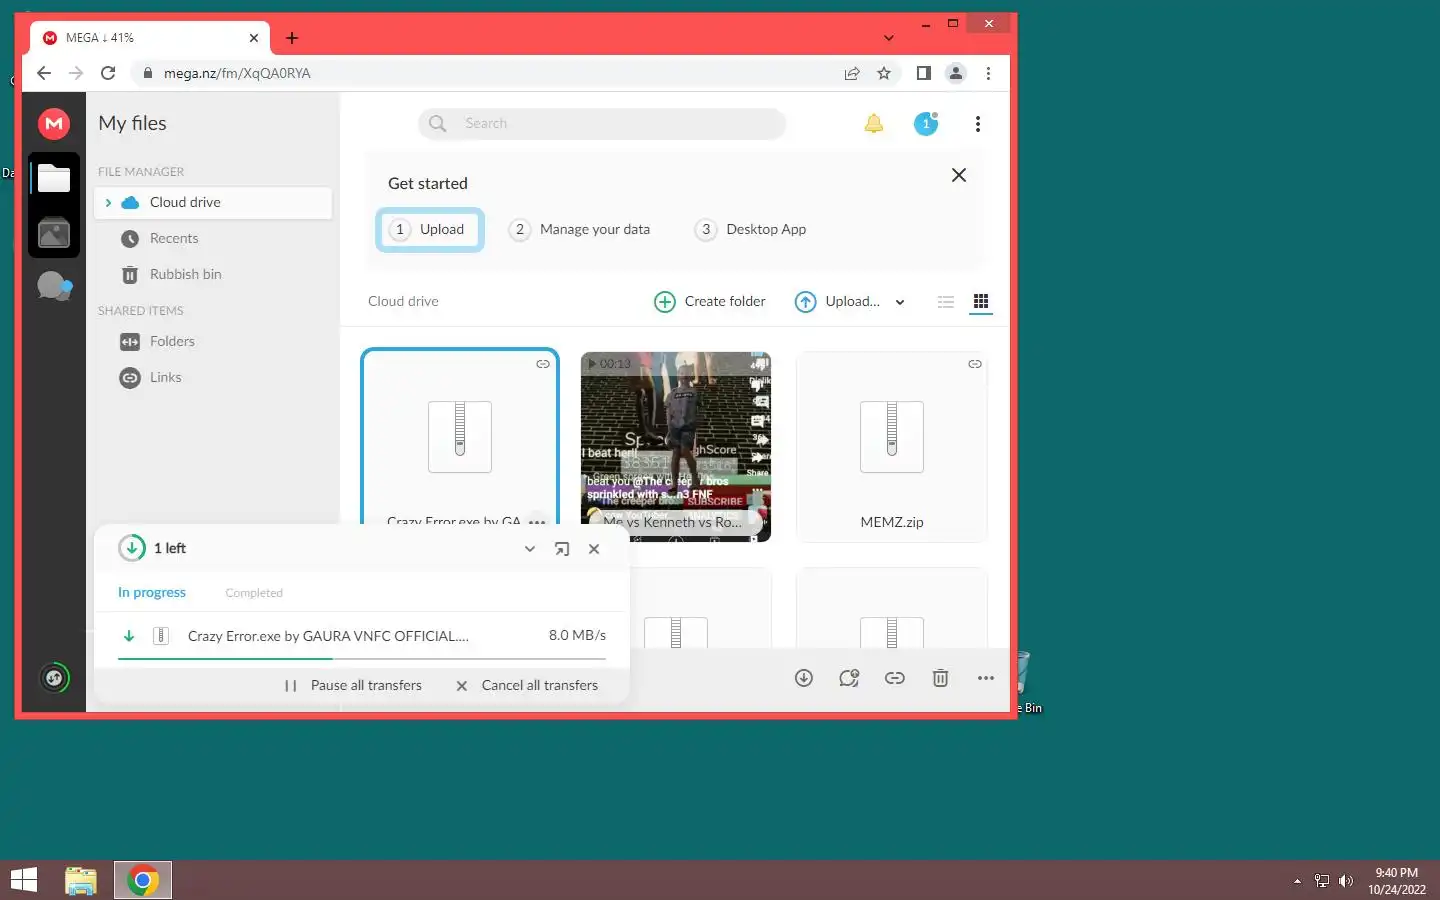Click the volume icon in system tray

1346,881
